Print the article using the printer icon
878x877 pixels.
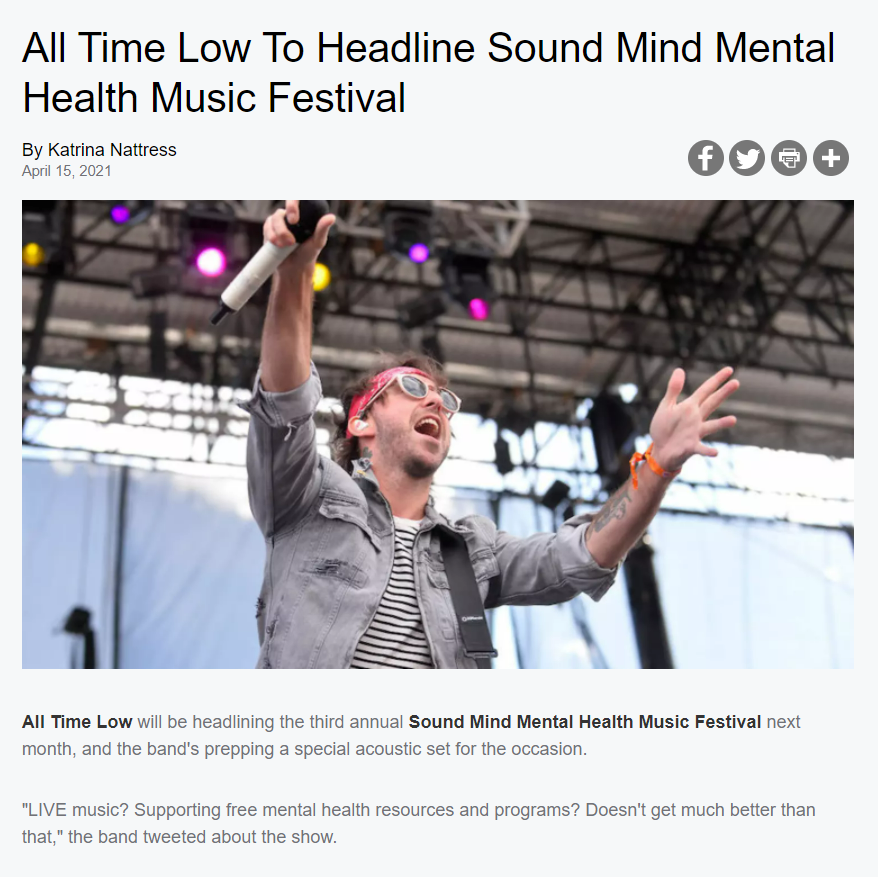[789, 158]
